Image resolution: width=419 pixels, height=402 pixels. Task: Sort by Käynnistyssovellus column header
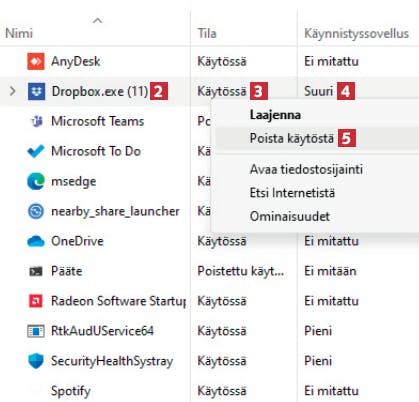pyautogui.click(x=356, y=33)
